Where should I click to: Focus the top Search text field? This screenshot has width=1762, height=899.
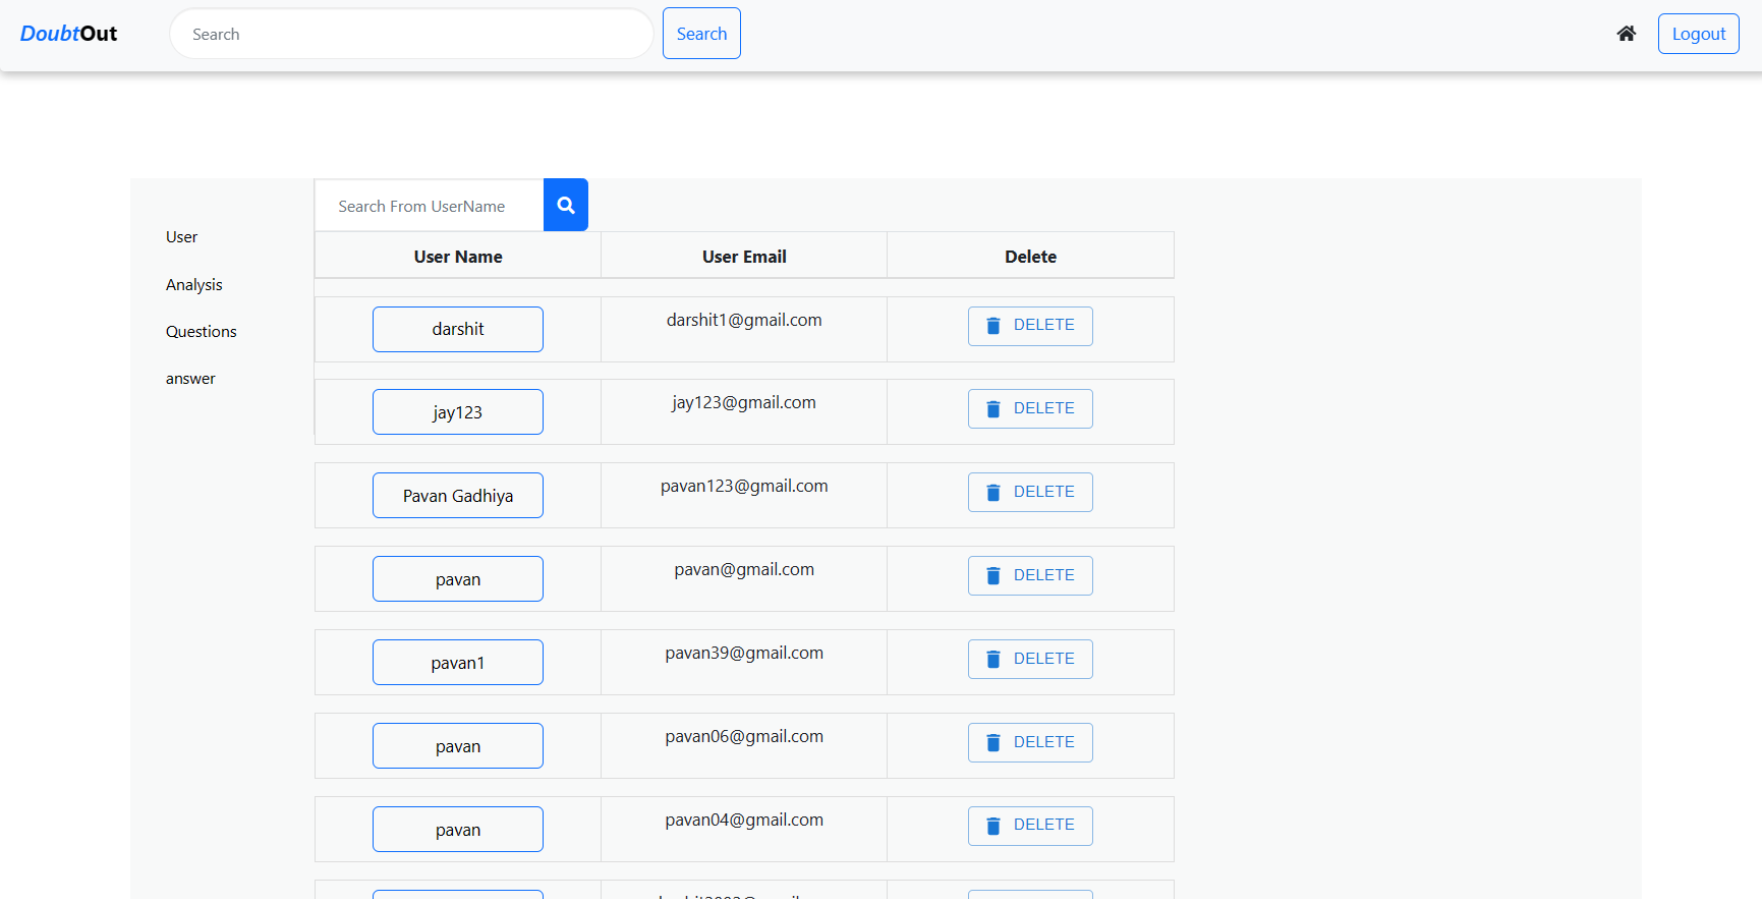click(x=411, y=34)
